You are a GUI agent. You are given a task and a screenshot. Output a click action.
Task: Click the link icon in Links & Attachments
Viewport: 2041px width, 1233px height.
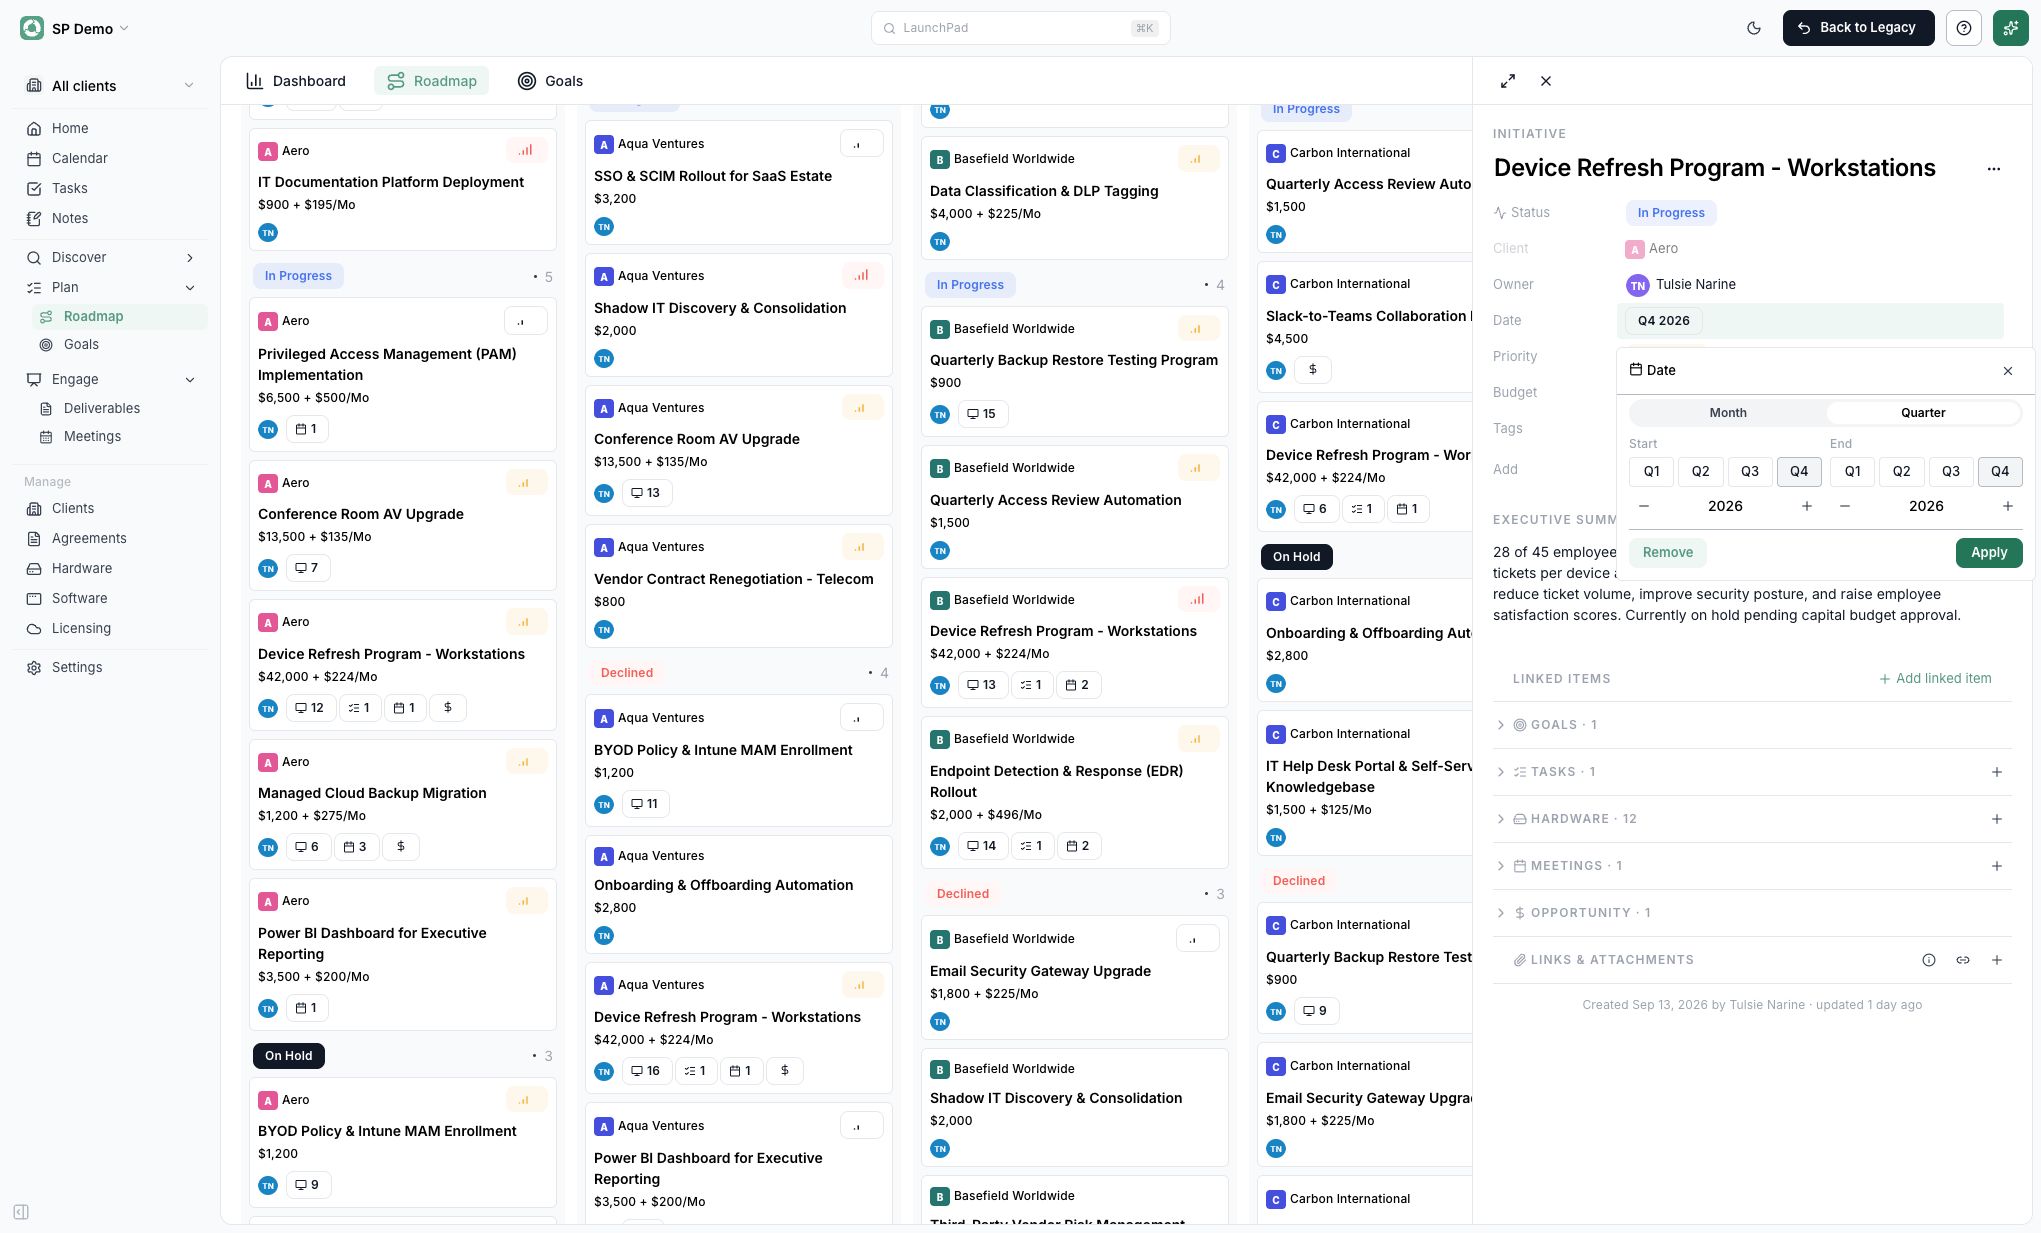tap(1963, 960)
